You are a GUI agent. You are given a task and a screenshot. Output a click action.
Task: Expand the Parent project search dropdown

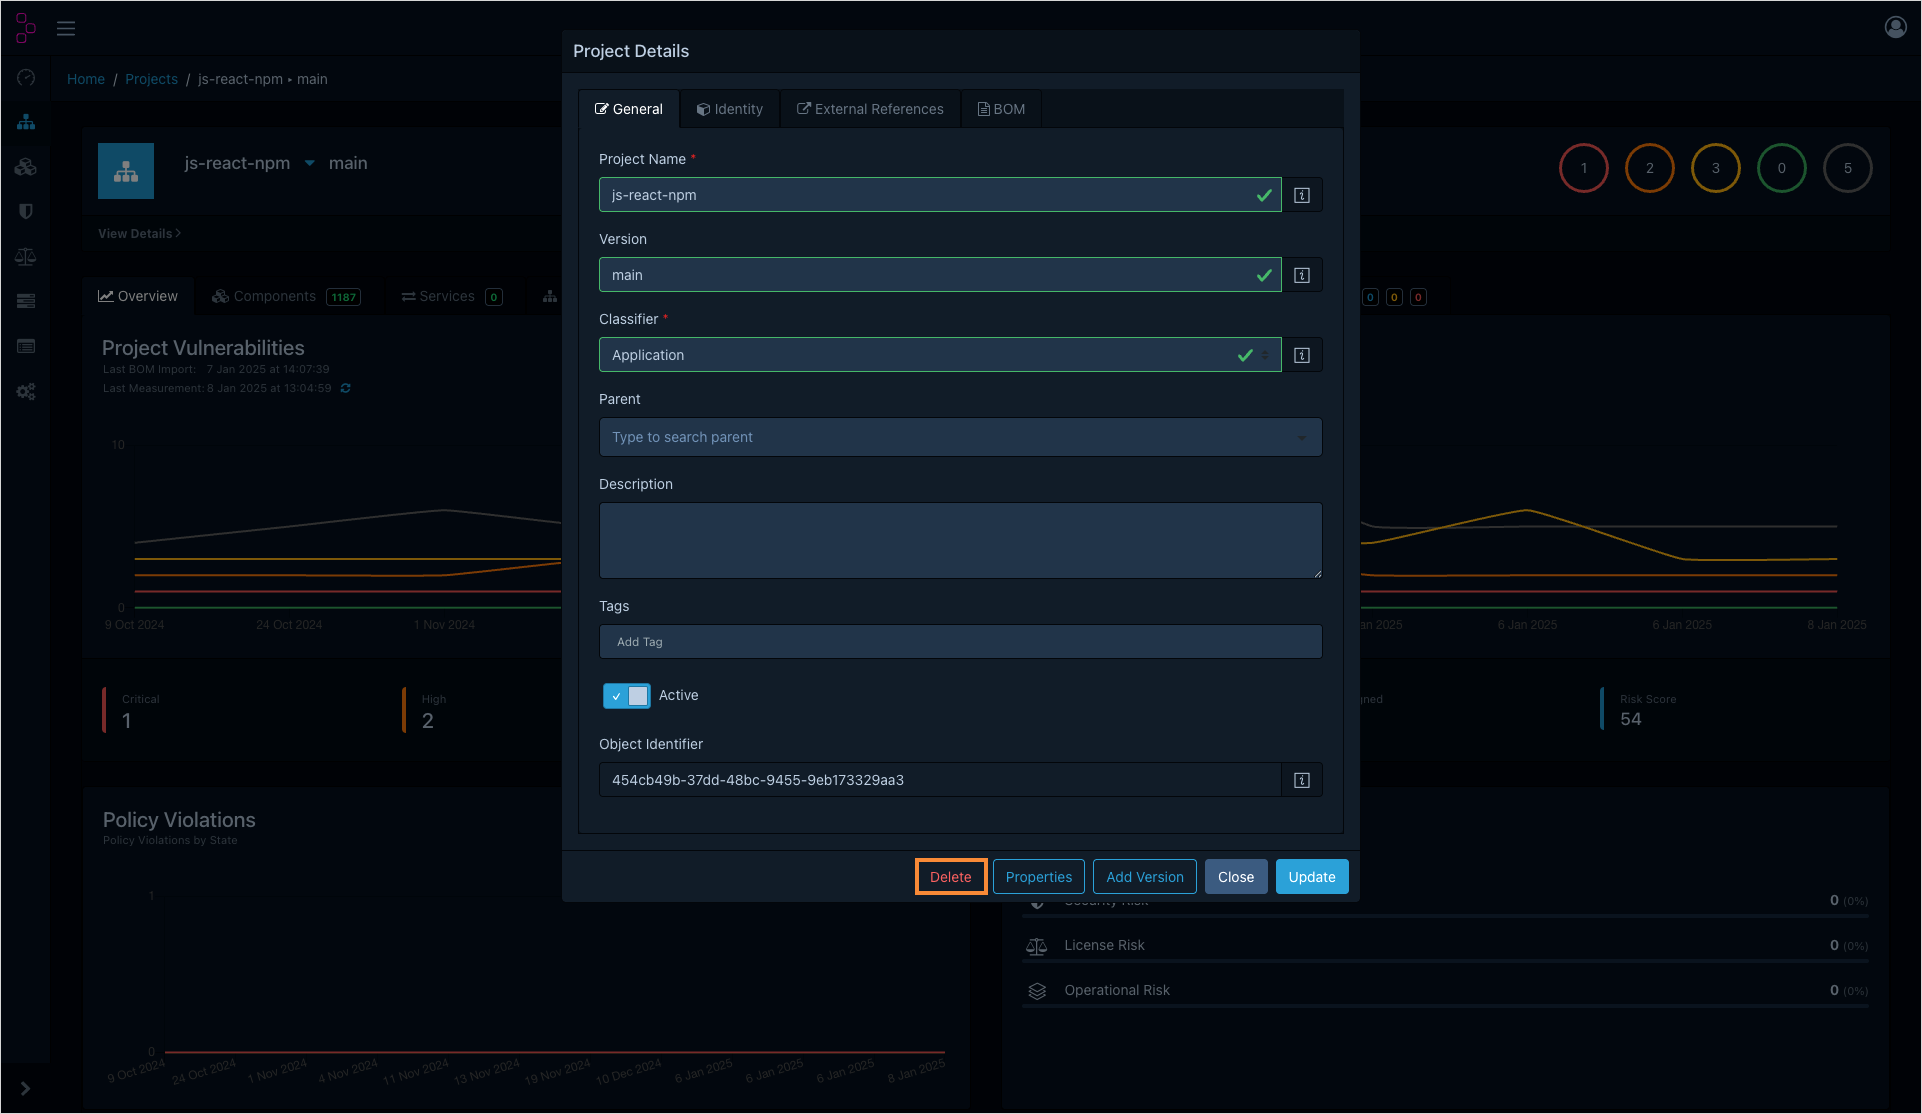point(1300,437)
